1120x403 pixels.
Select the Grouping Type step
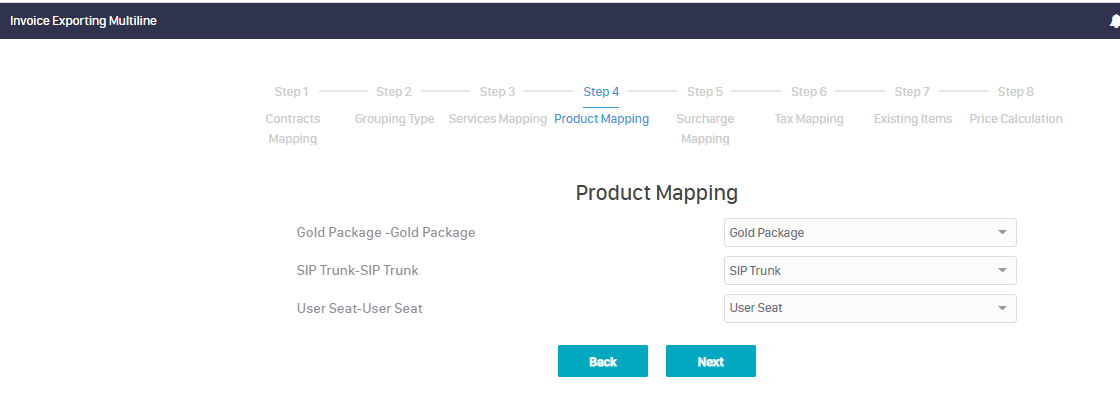(394, 119)
